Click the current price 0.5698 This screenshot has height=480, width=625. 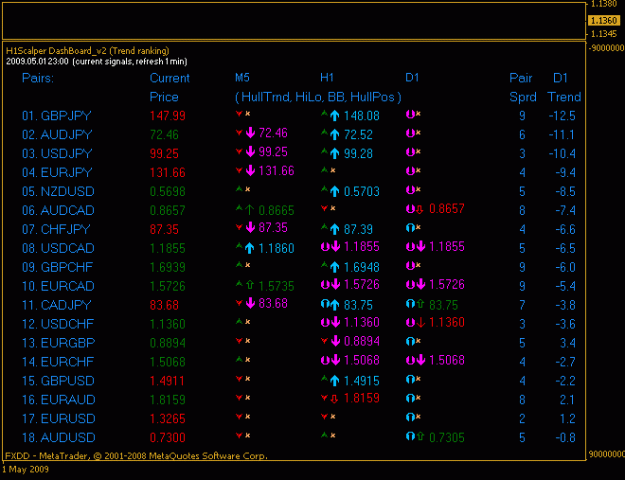[x=167, y=191]
